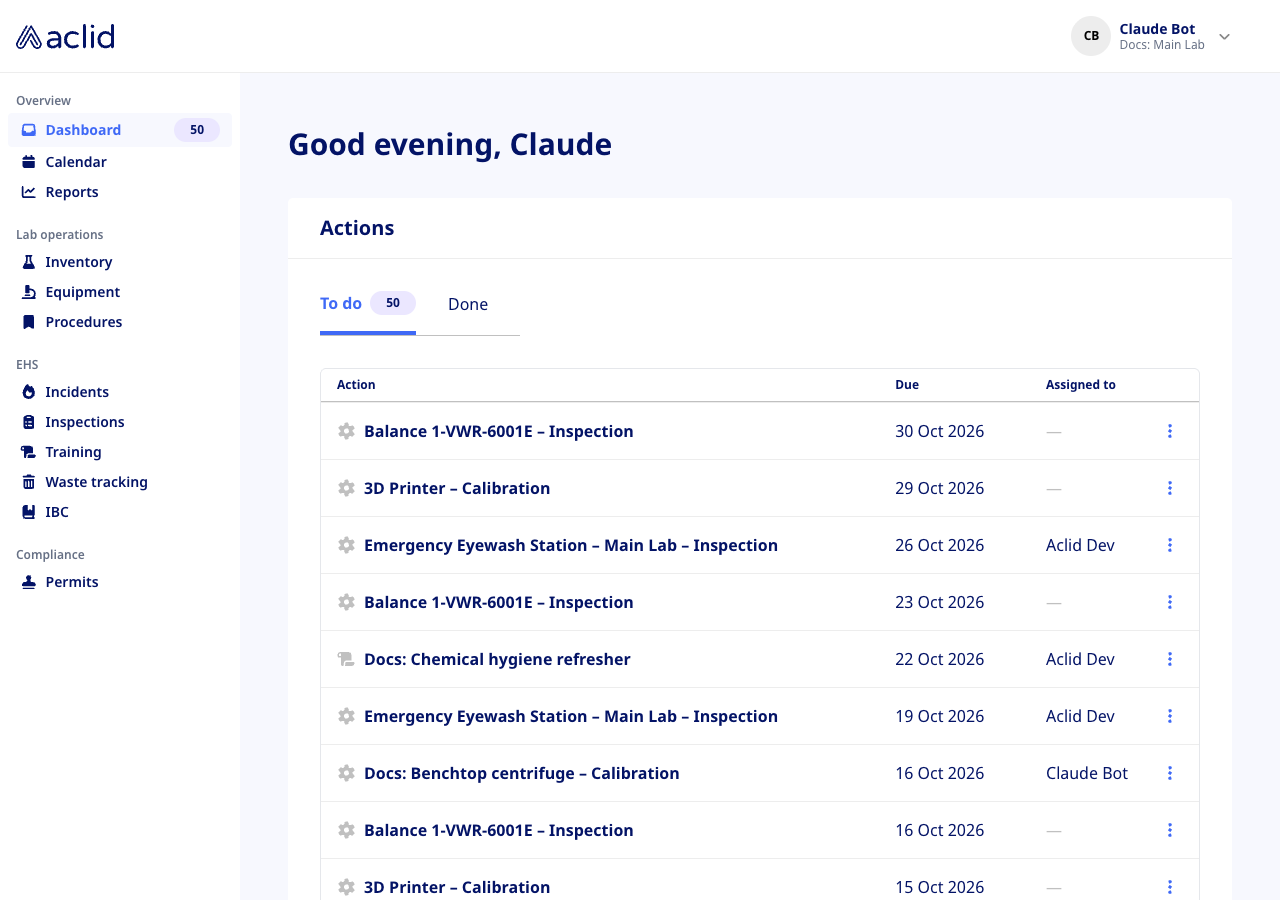Image resolution: width=1280 pixels, height=900 pixels.
Task: Click the Equipment microscope icon
Action: (29, 292)
